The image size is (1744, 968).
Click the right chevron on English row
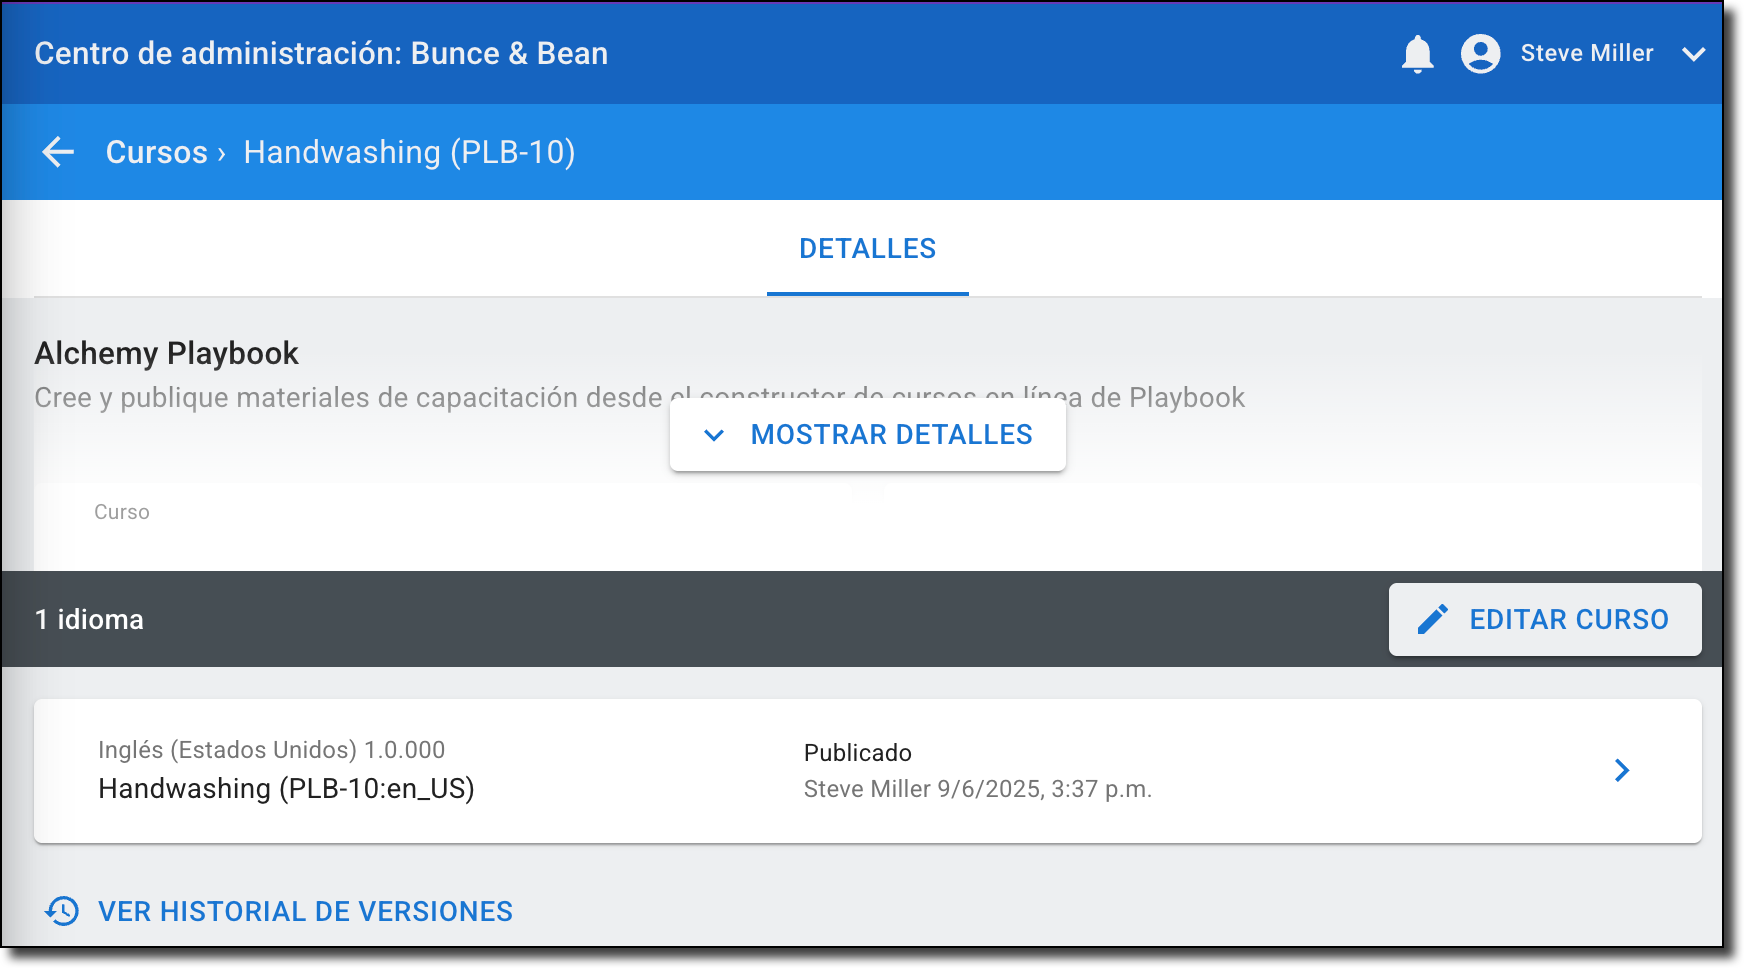point(1622,770)
